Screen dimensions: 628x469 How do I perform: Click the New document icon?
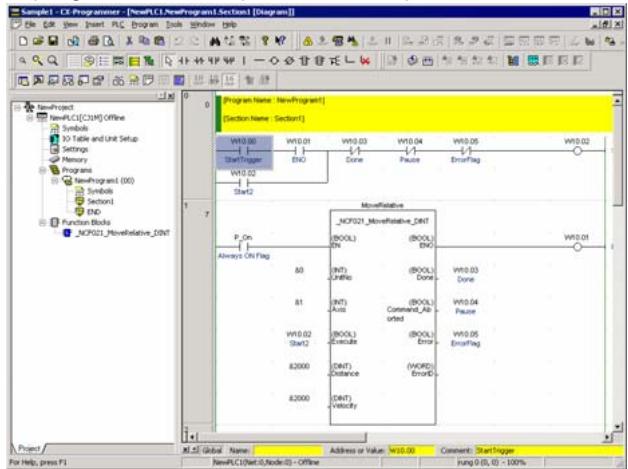tap(23, 41)
